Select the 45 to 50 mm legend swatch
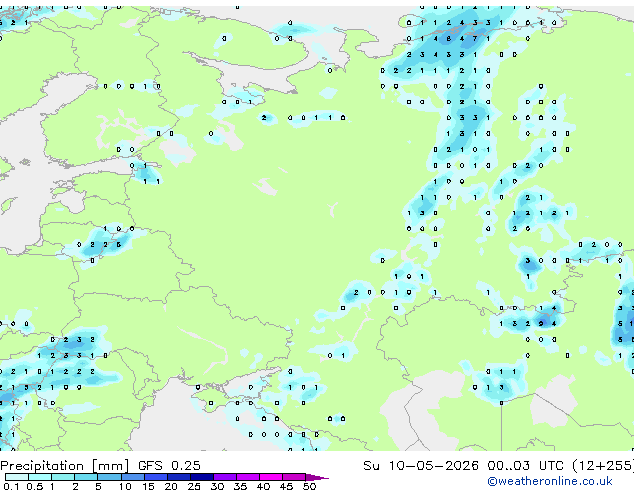The height and width of the screenshot is (490, 634). click(294, 477)
